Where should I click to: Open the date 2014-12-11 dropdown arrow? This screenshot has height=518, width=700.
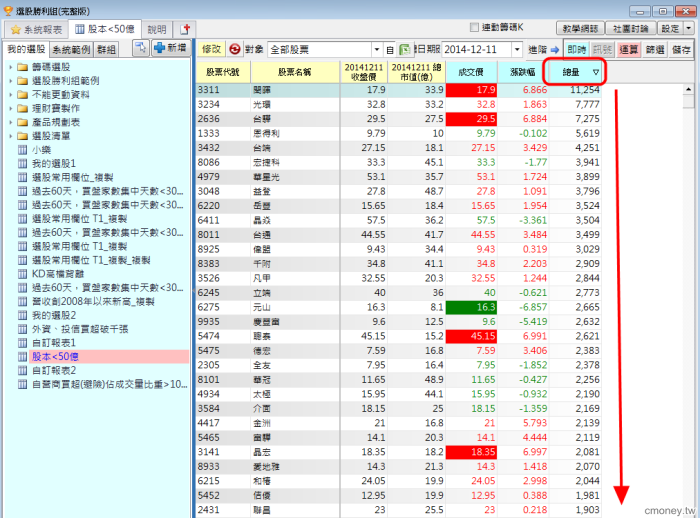click(x=517, y=50)
